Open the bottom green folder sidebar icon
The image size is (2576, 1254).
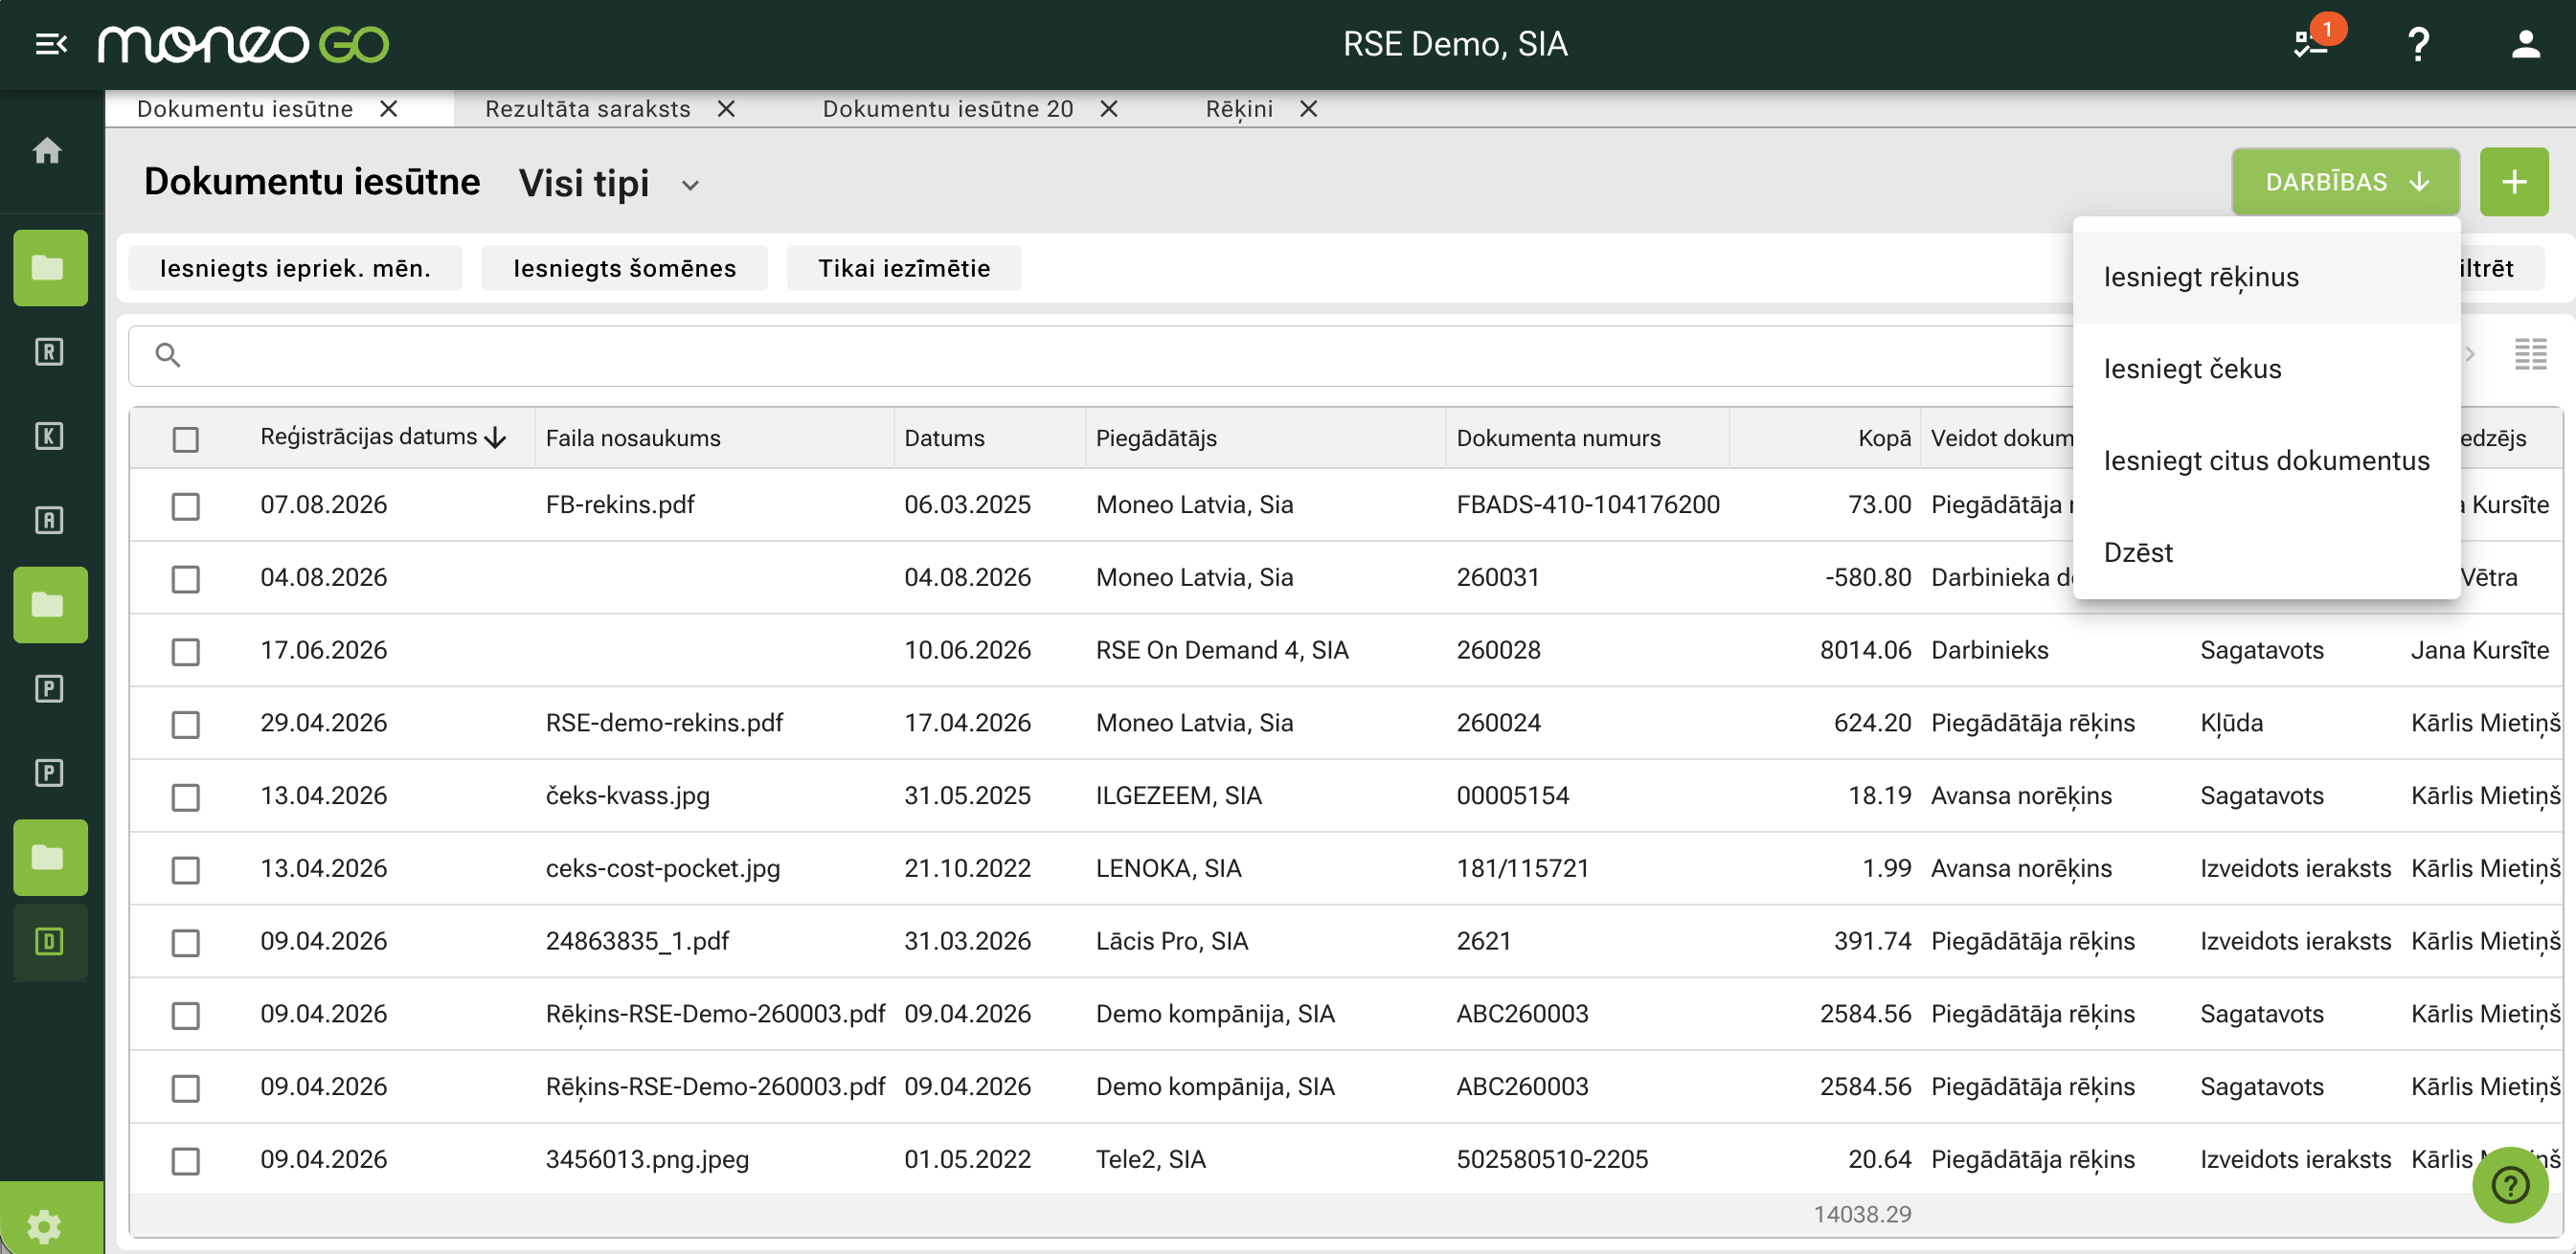tap(50, 858)
